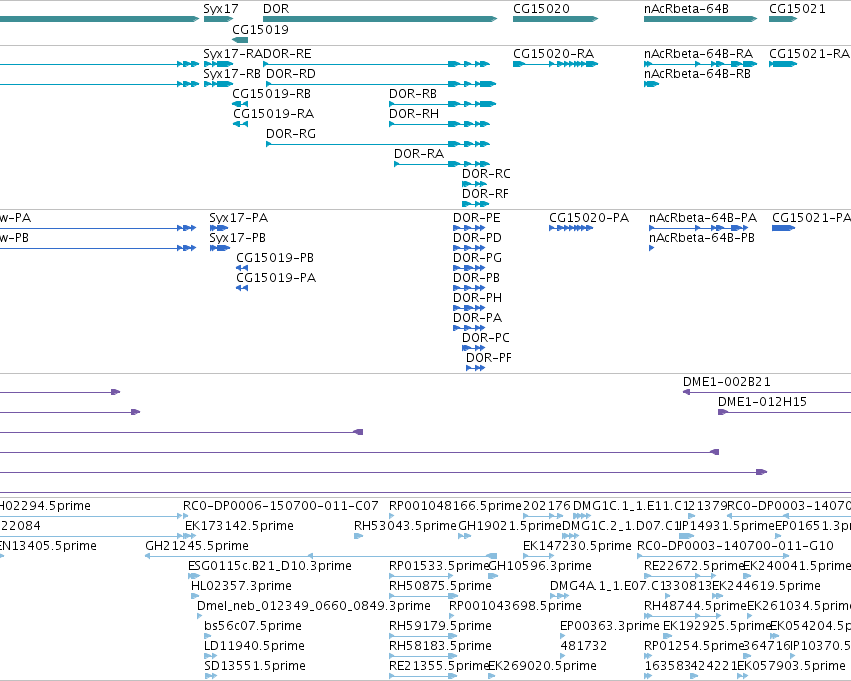This screenshot has height=681, width=851.
Task: Click EST ESG0115c.B21_D10.3prime
Action: [x=269, y=566]
